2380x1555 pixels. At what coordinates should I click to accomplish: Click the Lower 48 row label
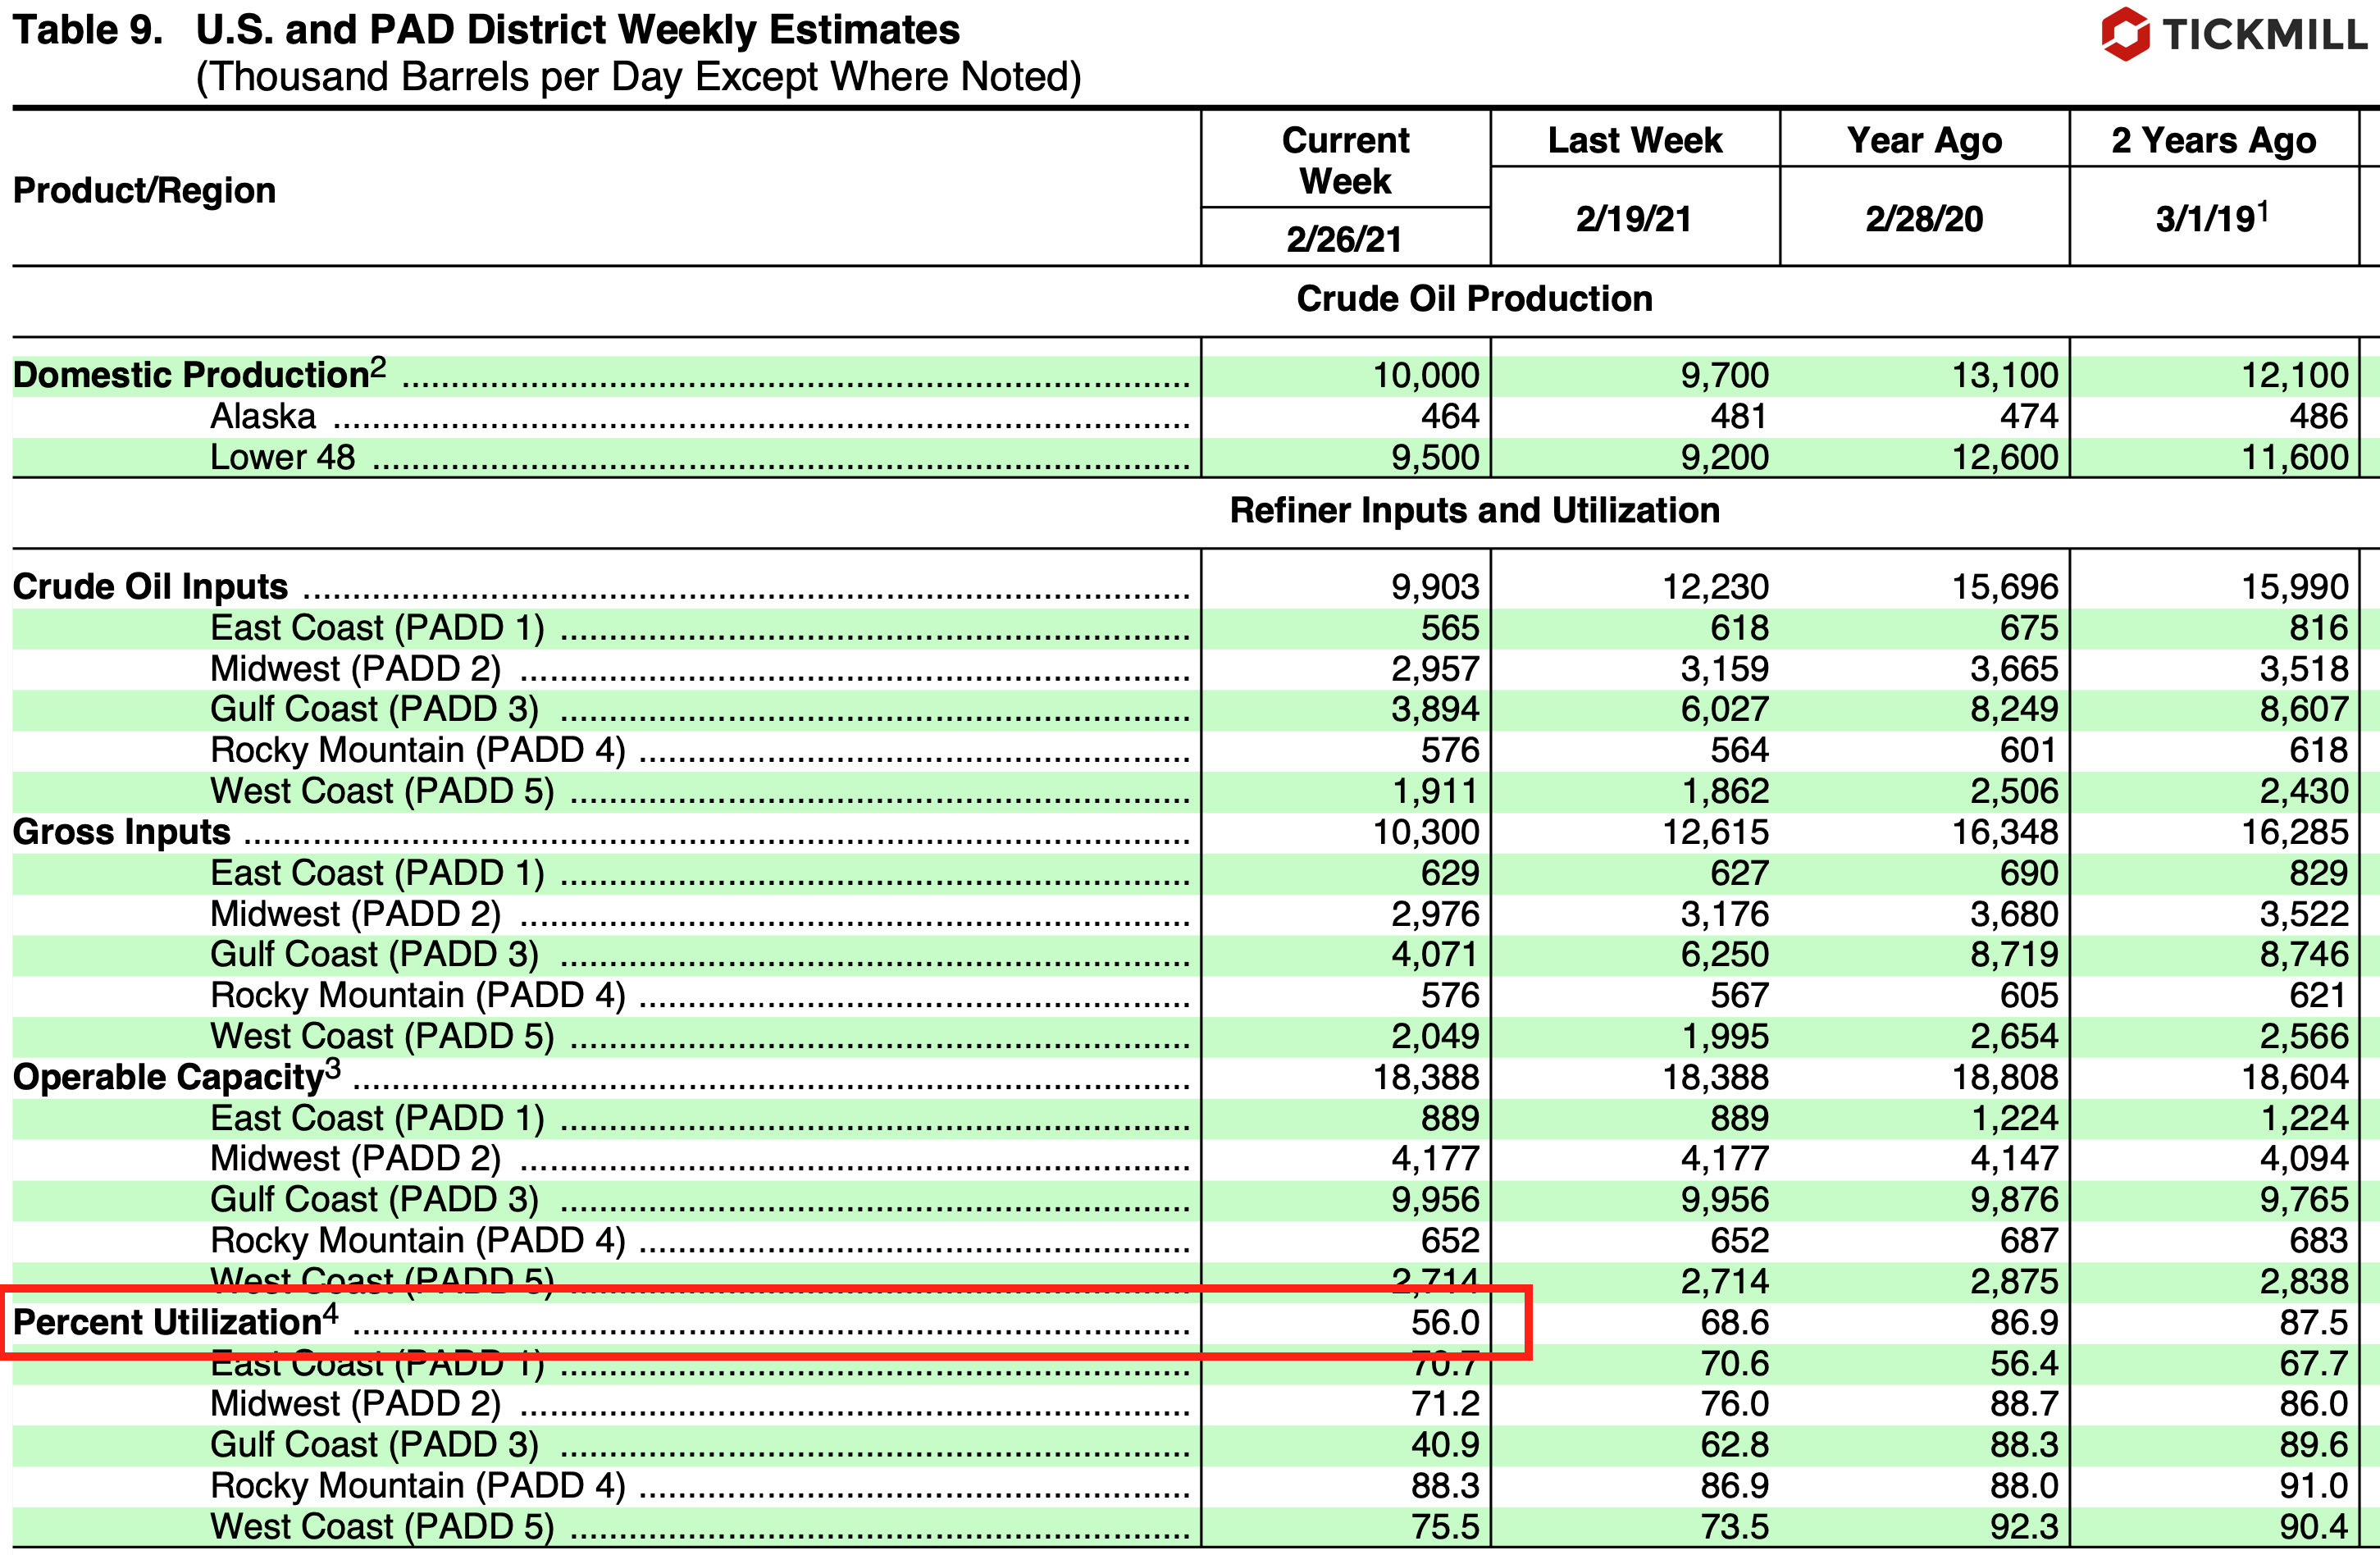(x=282, y=457)
